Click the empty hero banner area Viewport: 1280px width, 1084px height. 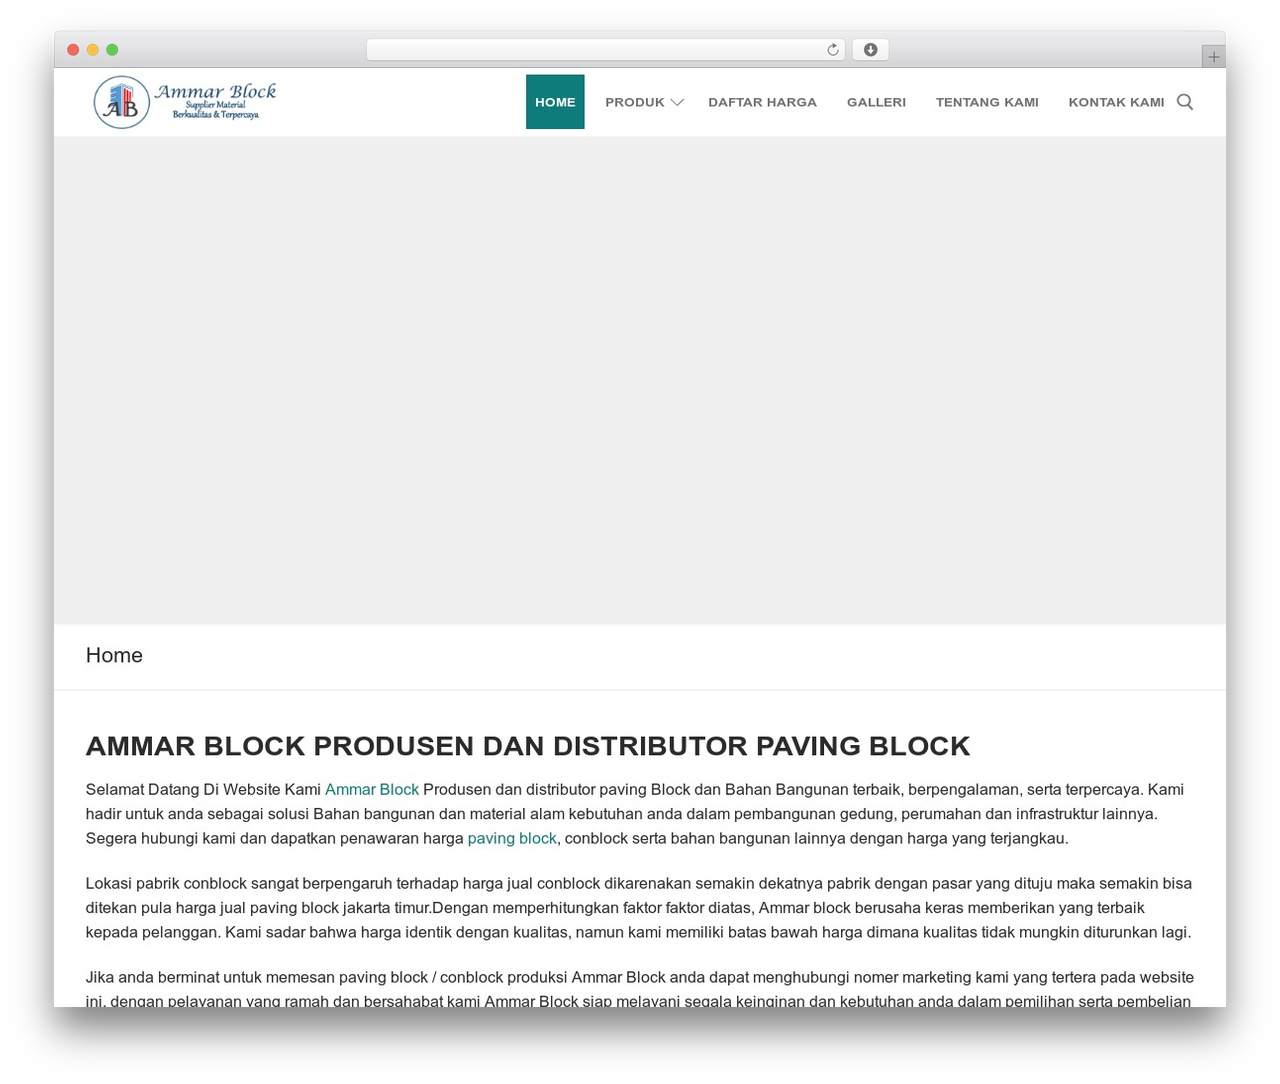coord(640,381)
